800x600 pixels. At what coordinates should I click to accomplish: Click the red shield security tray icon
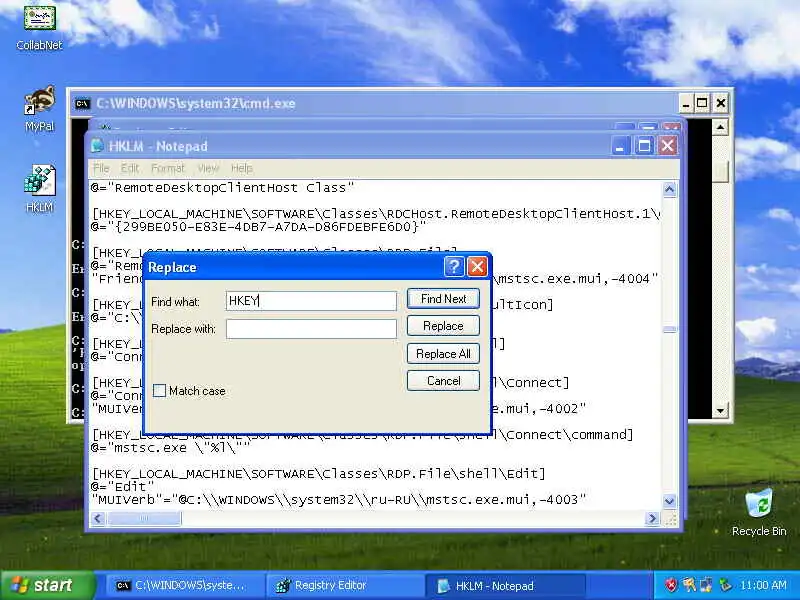(x=671, y=585)
